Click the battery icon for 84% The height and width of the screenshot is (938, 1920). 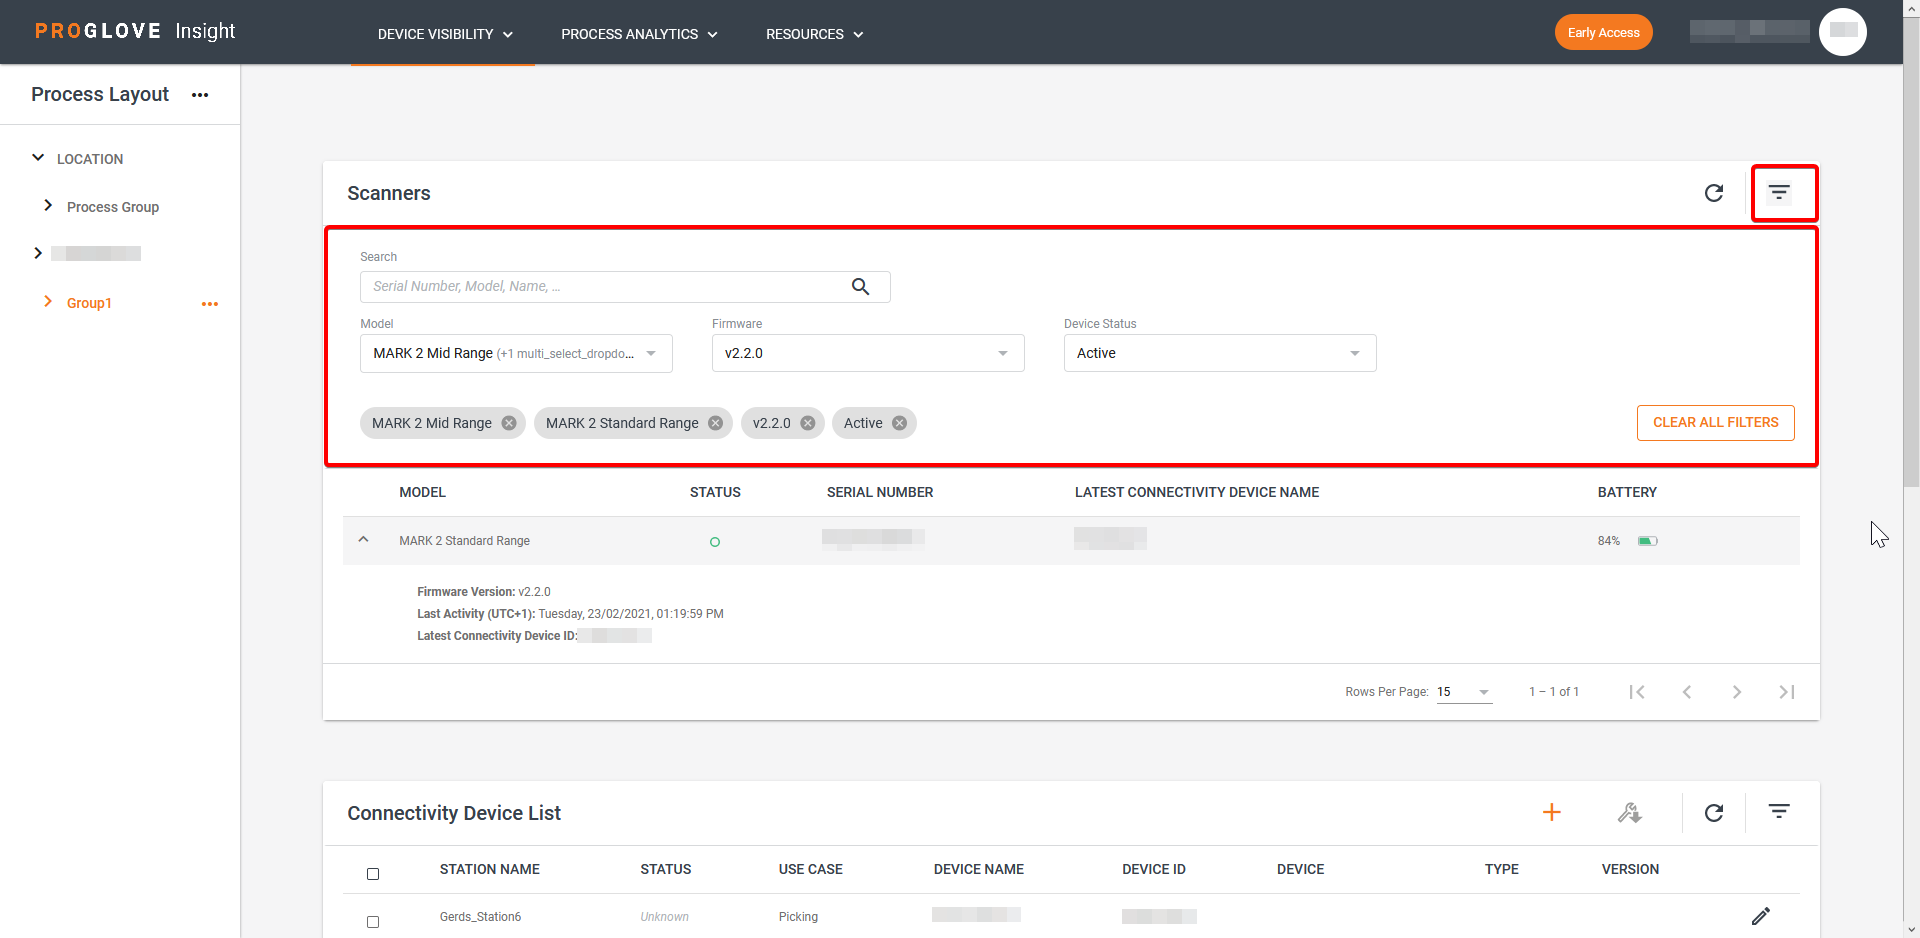click(1648, 541)
